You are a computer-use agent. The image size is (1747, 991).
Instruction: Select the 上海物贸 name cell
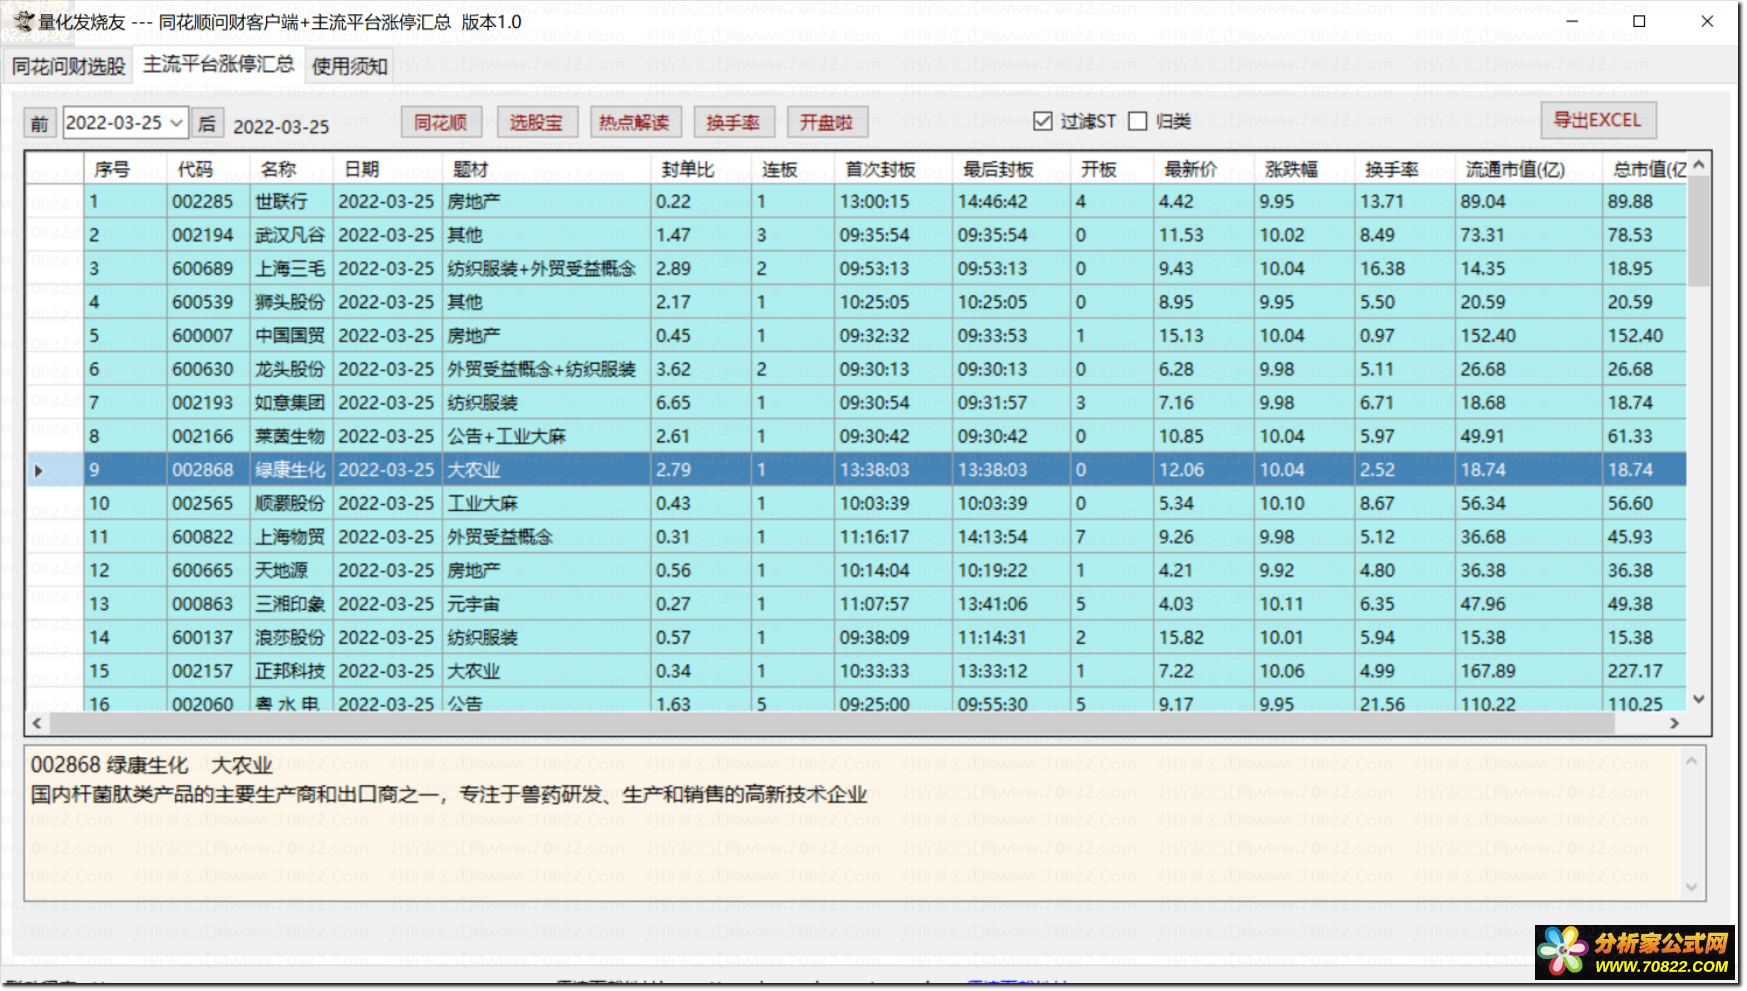(292, 537)
